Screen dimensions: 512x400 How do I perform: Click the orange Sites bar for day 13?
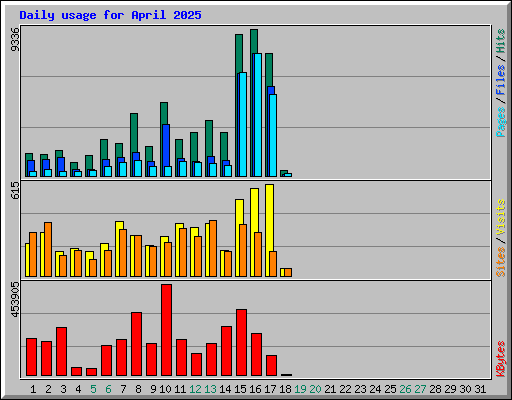pyautogui.click(x=213, y=248)
